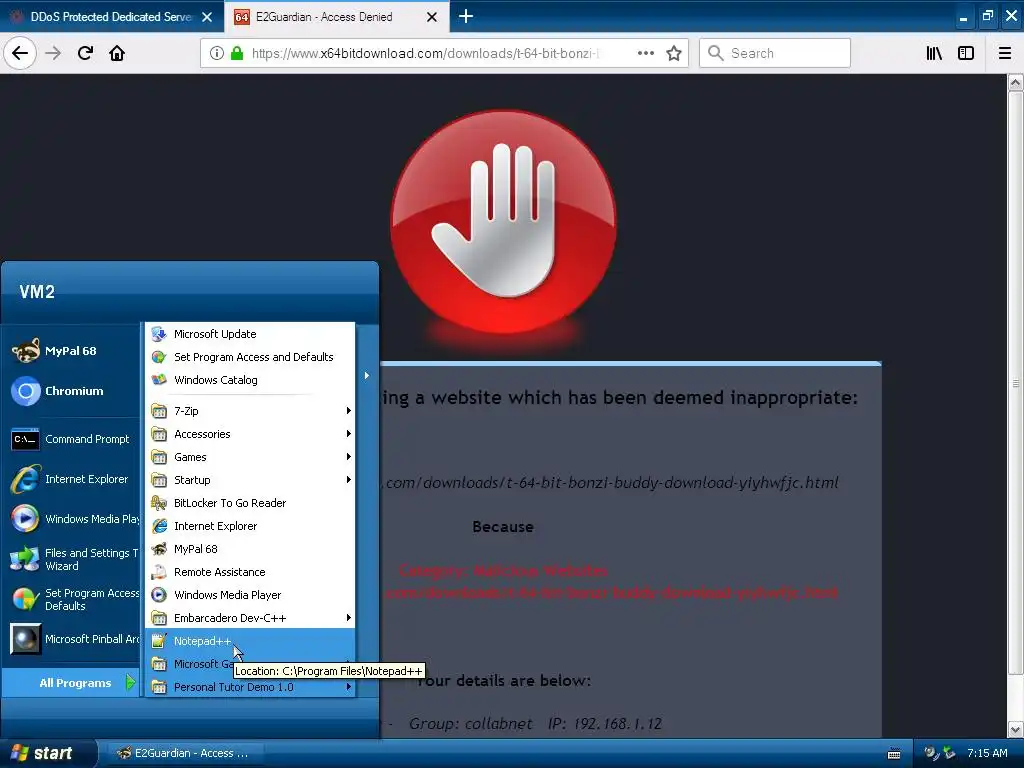Launch MyPal 68 from pinned start list
This screenshot has width=1024, height=768.
pyautogui.click(x=71, y=351)
